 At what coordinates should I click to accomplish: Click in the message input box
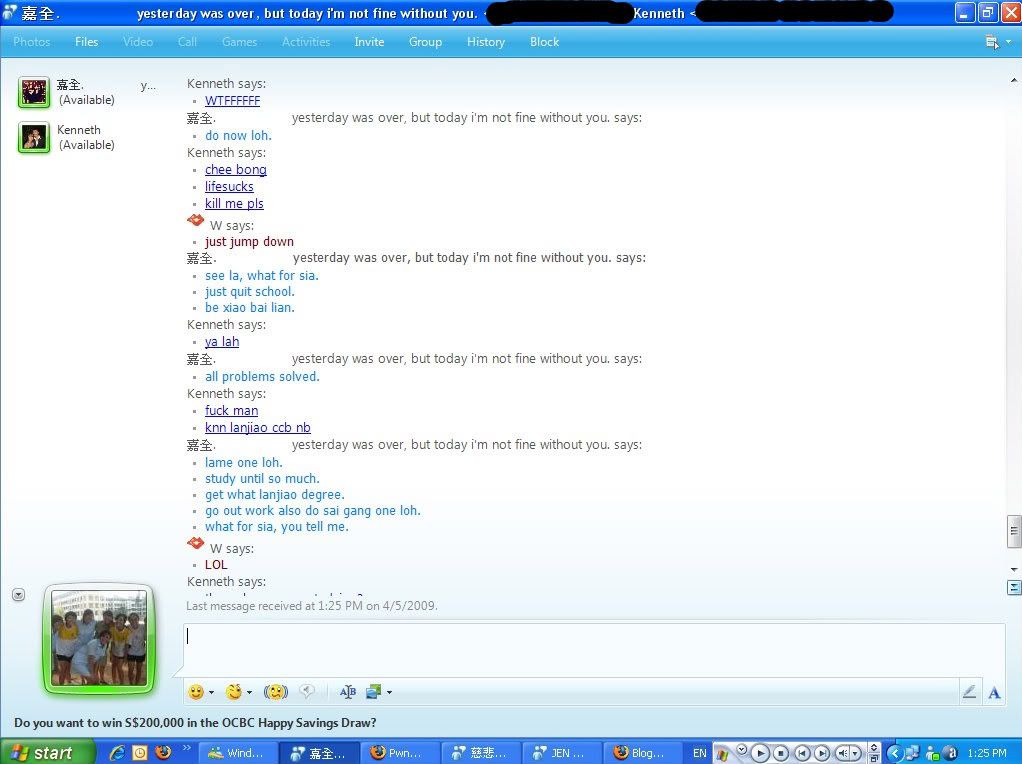click(594, 648)
